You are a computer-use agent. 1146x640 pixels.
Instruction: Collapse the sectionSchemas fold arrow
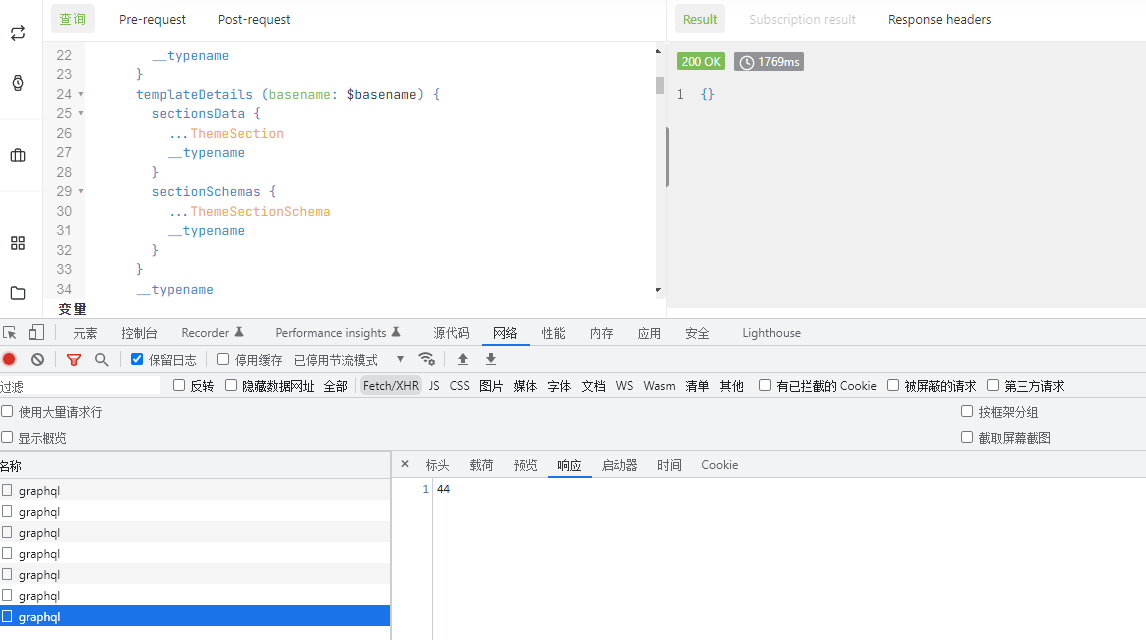click(81, 192)
